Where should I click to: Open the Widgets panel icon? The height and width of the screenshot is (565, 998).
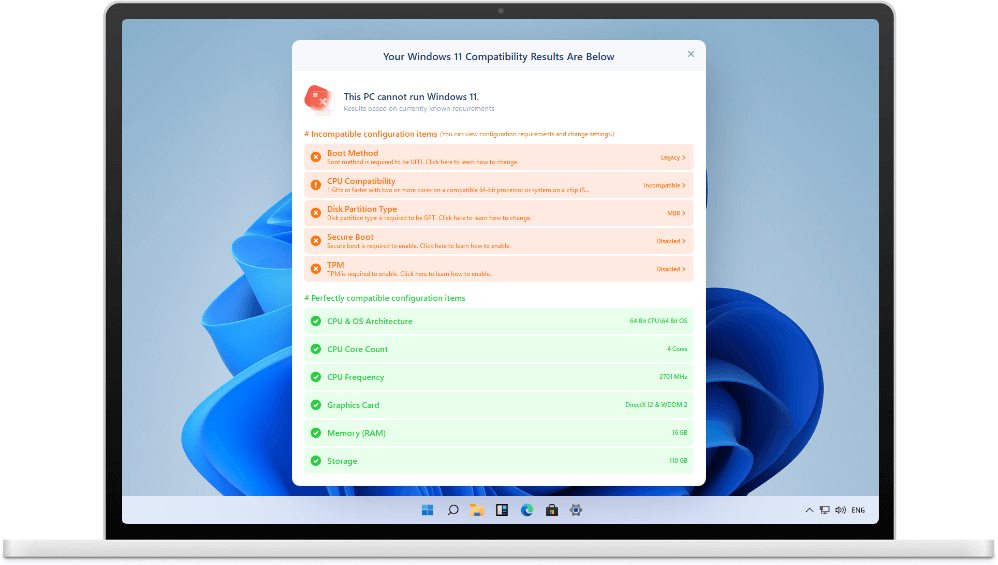pos(502,510)
